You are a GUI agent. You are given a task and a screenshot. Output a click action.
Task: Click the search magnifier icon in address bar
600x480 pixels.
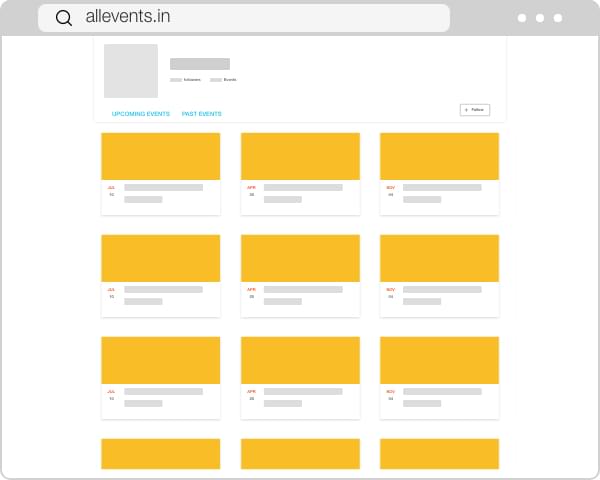coord(64,18)
